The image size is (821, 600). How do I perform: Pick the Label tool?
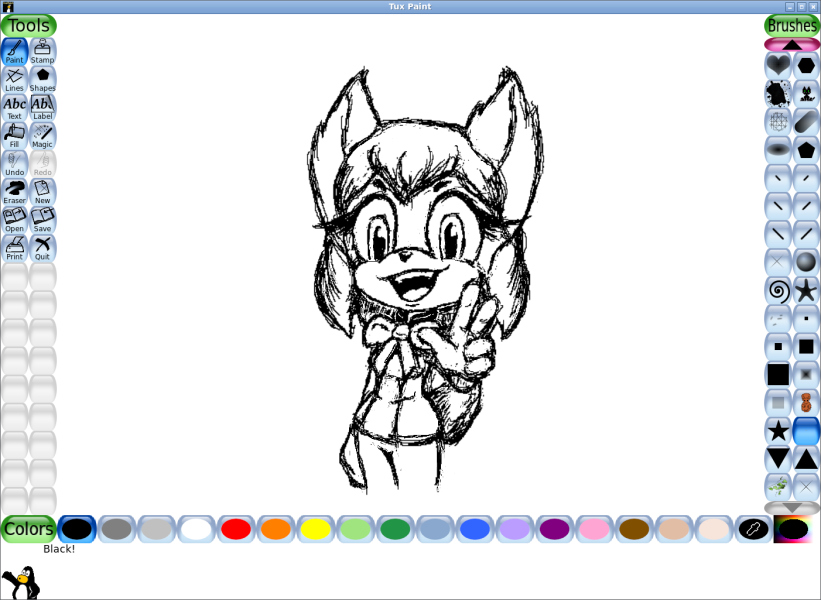pyautogui.click(x=42, y=108)
